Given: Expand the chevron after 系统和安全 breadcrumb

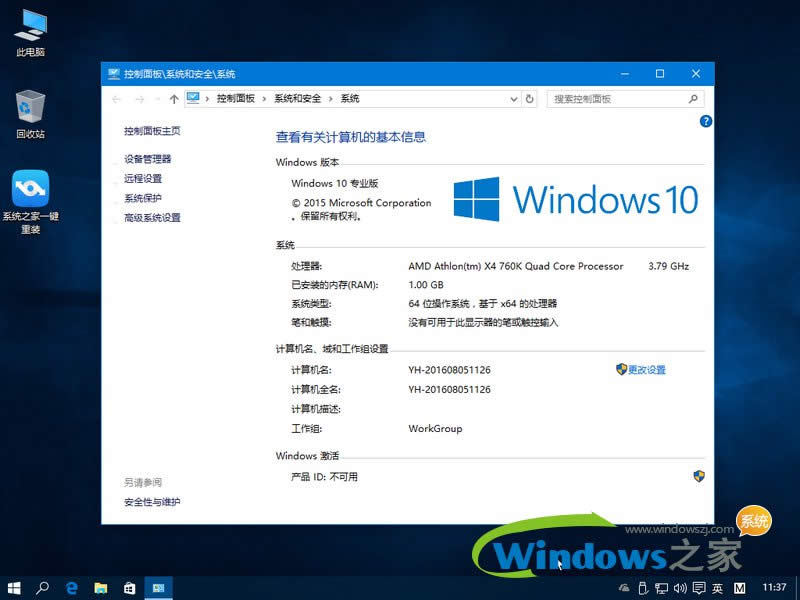Looking at the screenshot, I should click(328, 100).
